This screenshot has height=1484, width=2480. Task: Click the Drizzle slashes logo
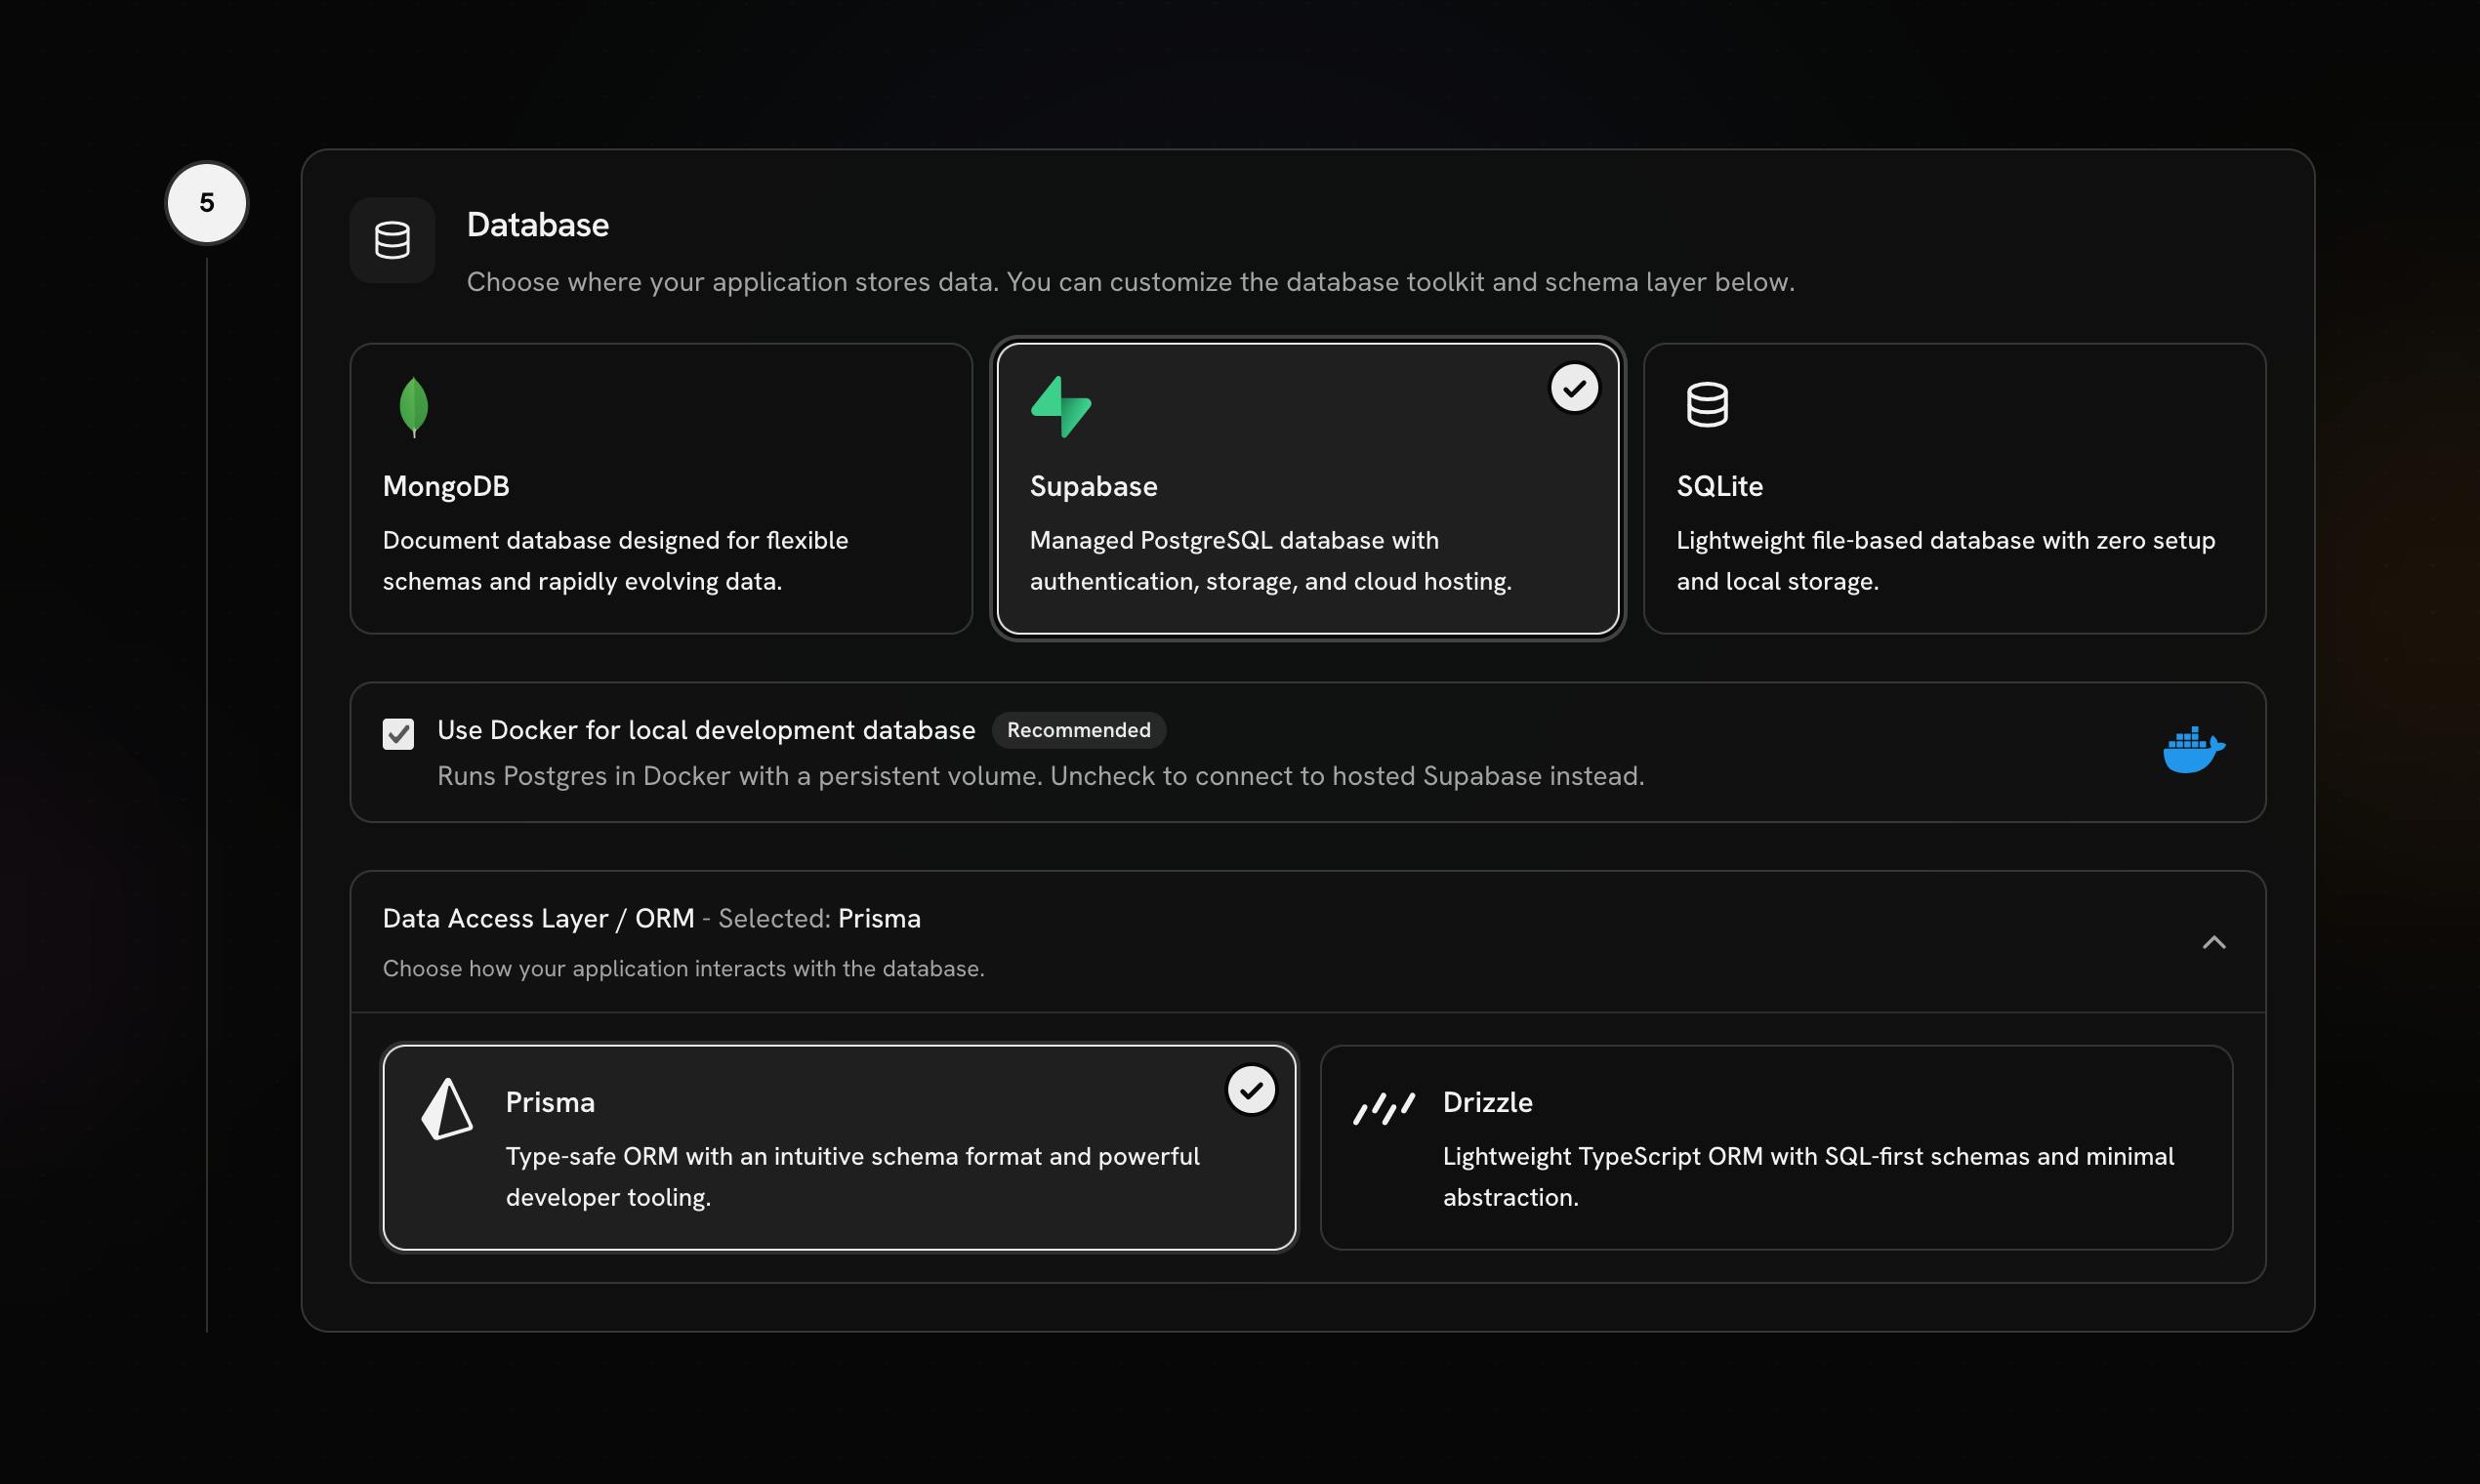[x=1384, y=1109]
